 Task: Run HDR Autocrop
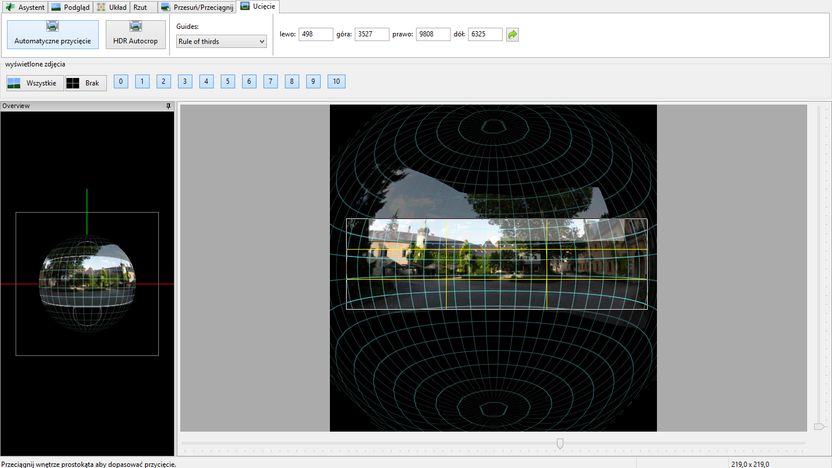tap(135, 34)
